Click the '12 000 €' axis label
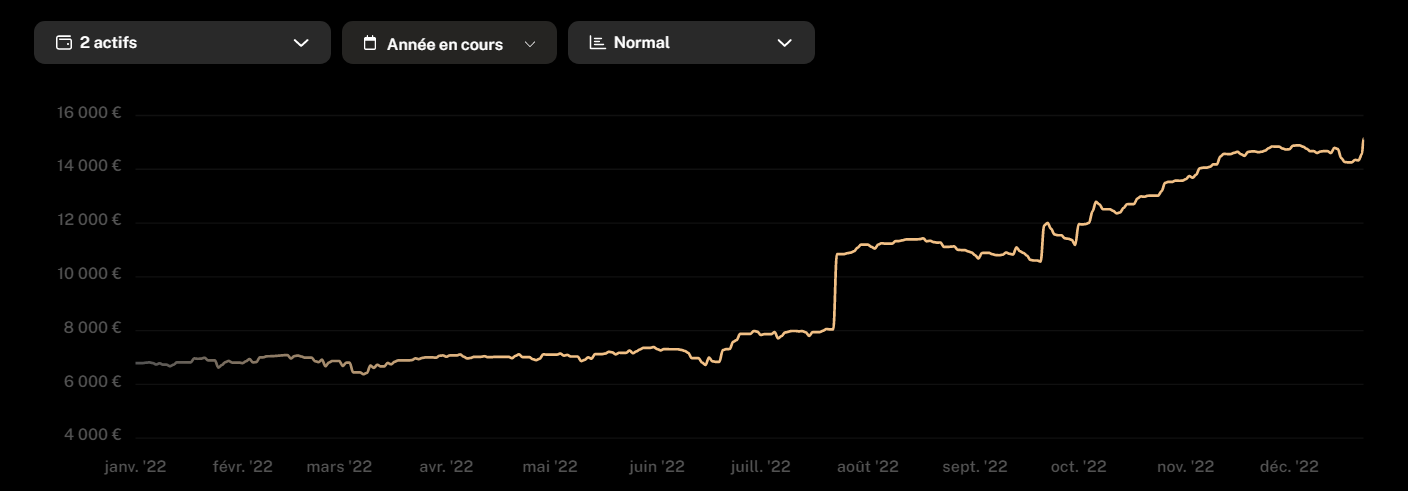 pos(88,220)
